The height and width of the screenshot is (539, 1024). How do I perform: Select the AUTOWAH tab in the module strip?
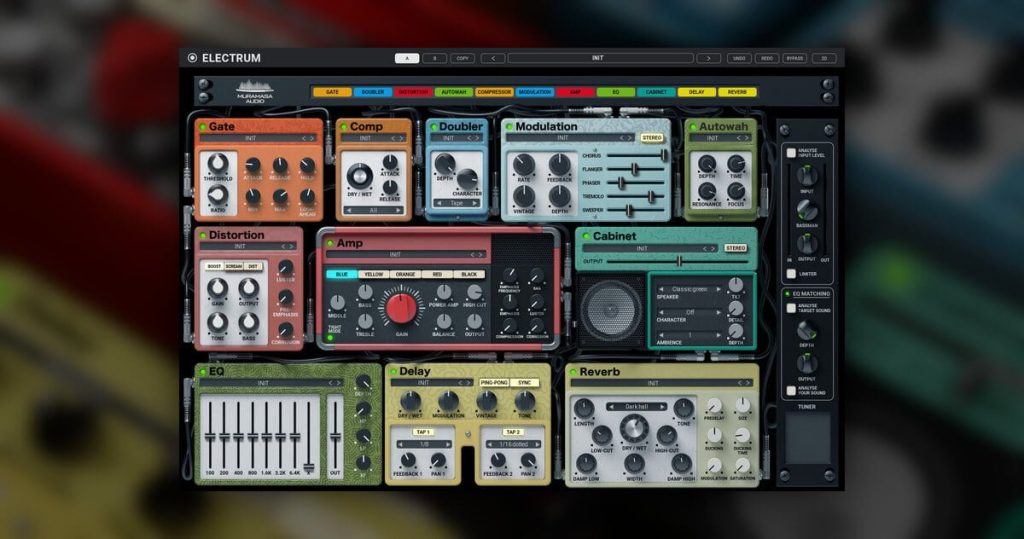click(x=454, y=92)
